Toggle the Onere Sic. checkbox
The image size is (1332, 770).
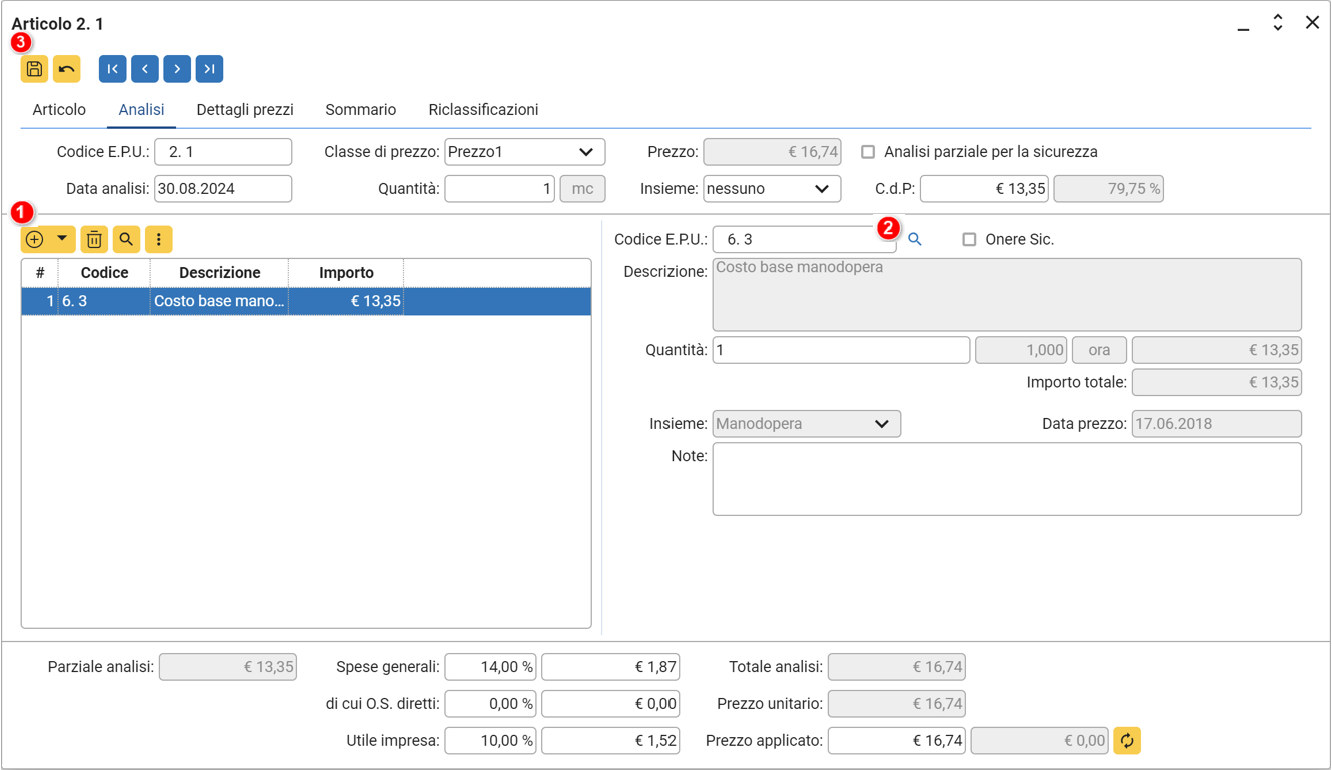click(x=969, y=240)
